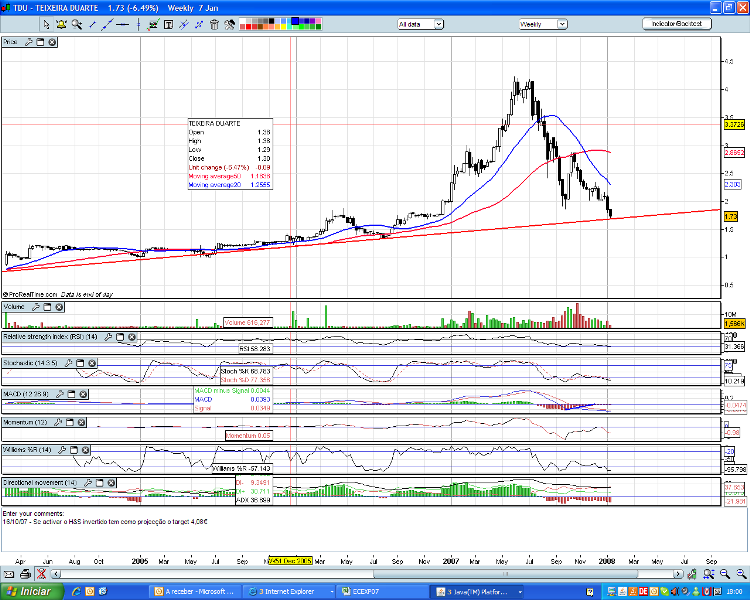This screenshot has width=750, height=600.
Task: Click the horizontal zoom magnifier with arrows
Action: pyautogui.click(x=709, y=574)
